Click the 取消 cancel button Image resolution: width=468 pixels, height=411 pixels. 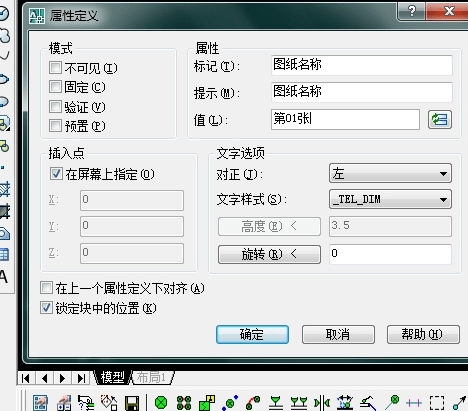[x=338, y=334]
